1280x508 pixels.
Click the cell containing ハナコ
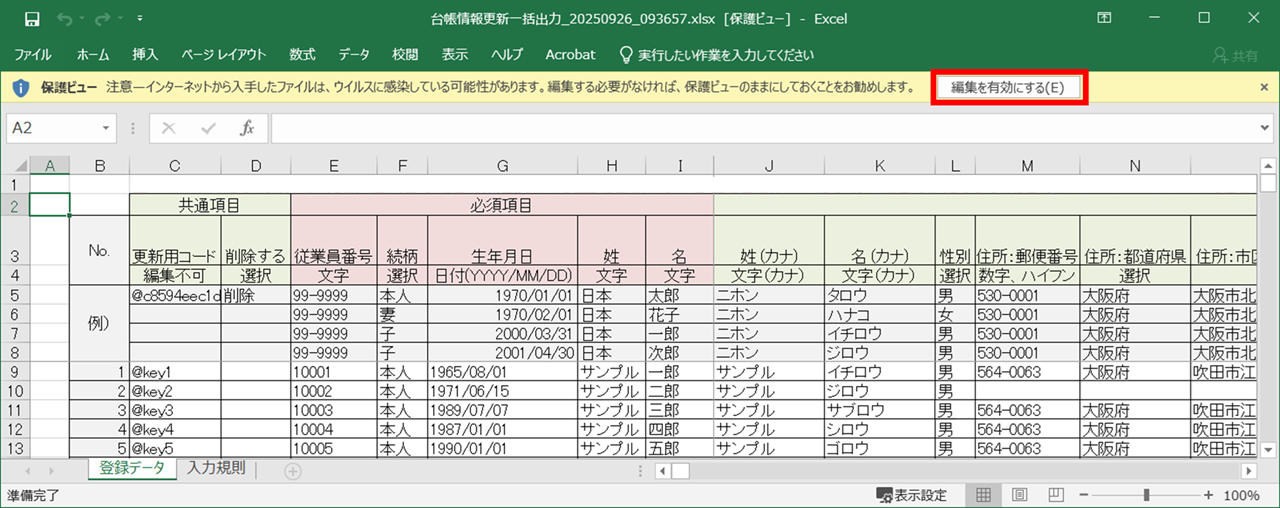(880, 314)
